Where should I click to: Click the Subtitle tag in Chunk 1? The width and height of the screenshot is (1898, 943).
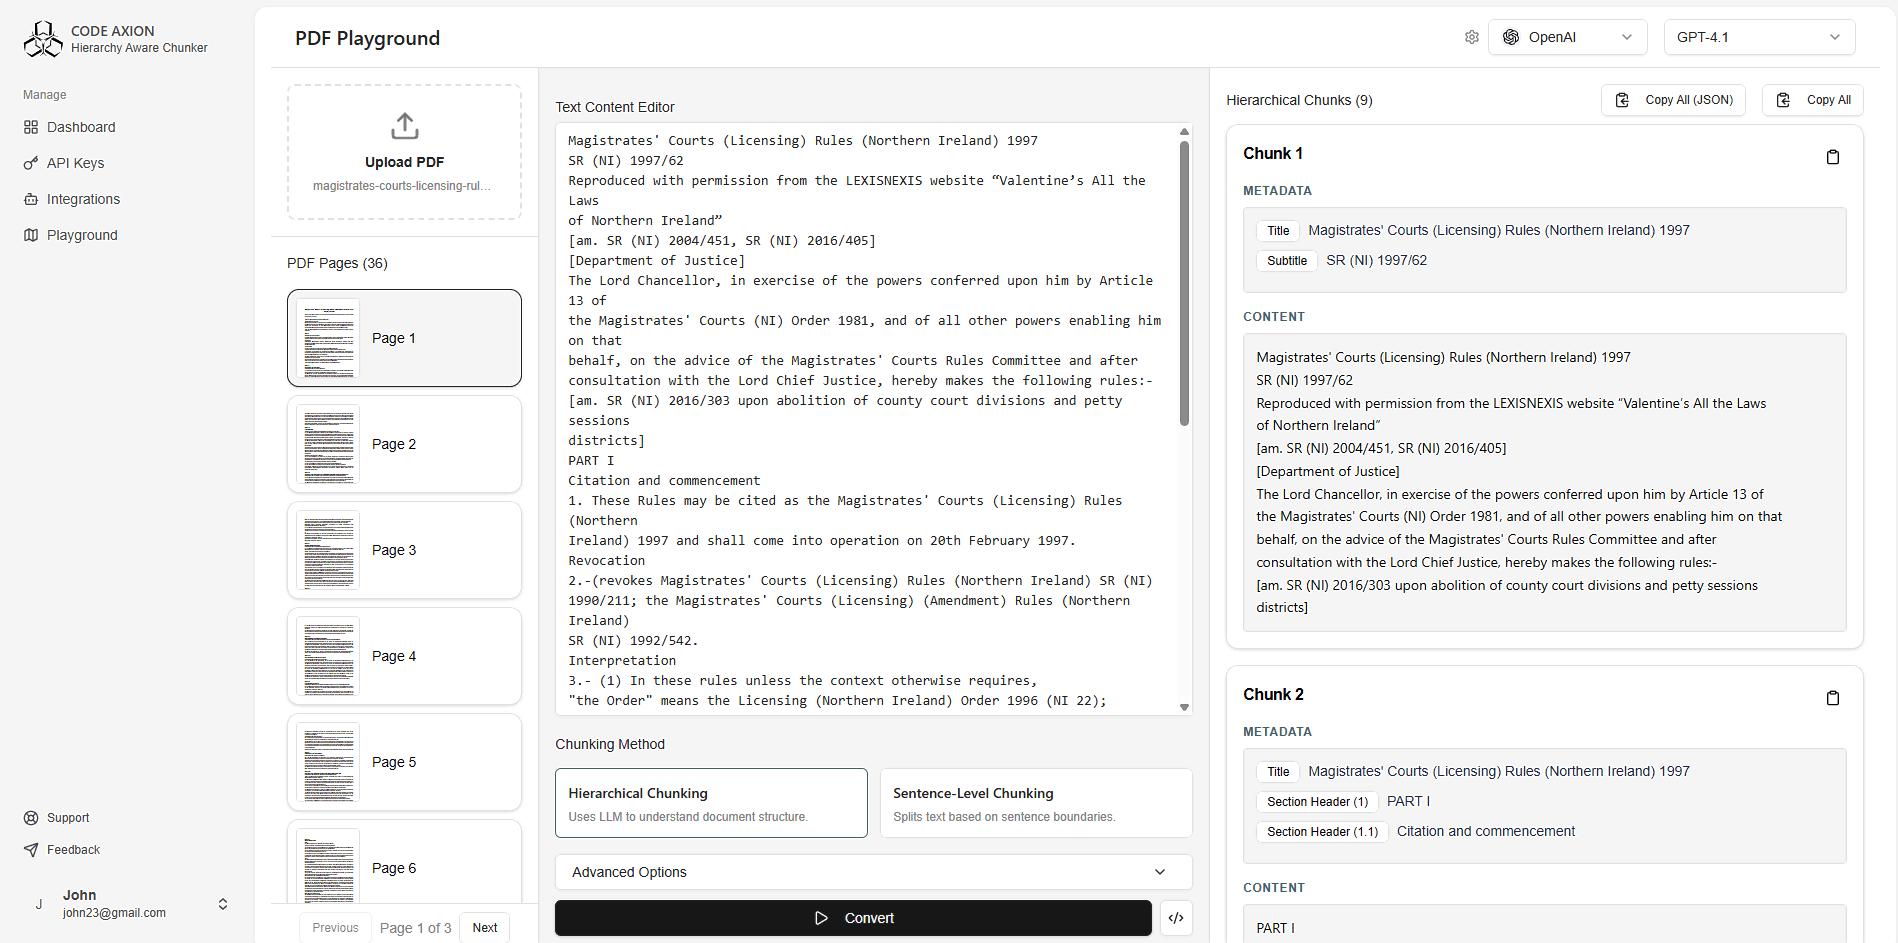tap(1287, 261)
